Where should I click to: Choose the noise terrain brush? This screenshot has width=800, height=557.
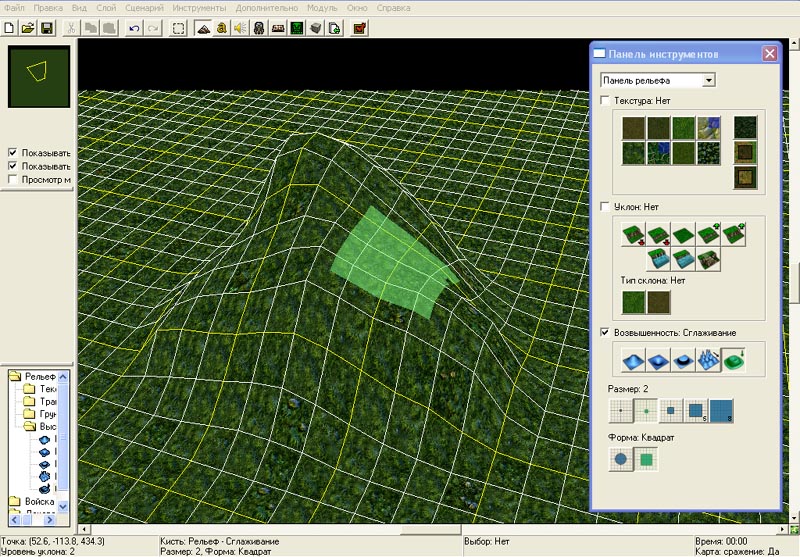pos(707,360)
